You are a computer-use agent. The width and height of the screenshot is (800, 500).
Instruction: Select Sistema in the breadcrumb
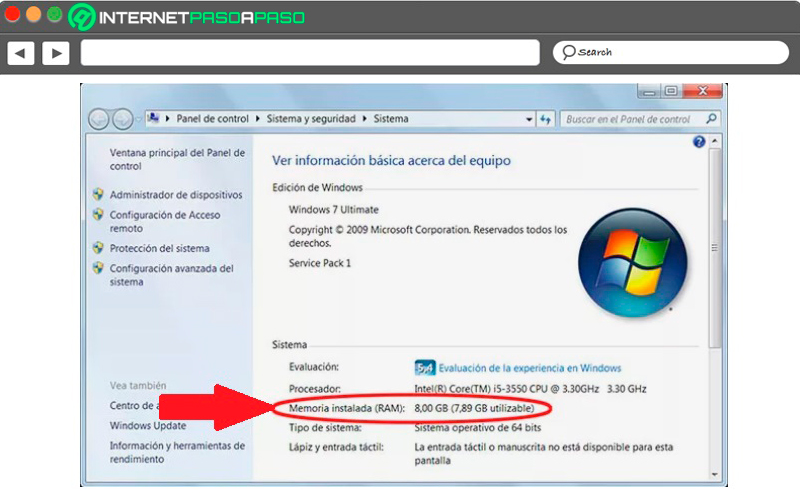(391, 119)
